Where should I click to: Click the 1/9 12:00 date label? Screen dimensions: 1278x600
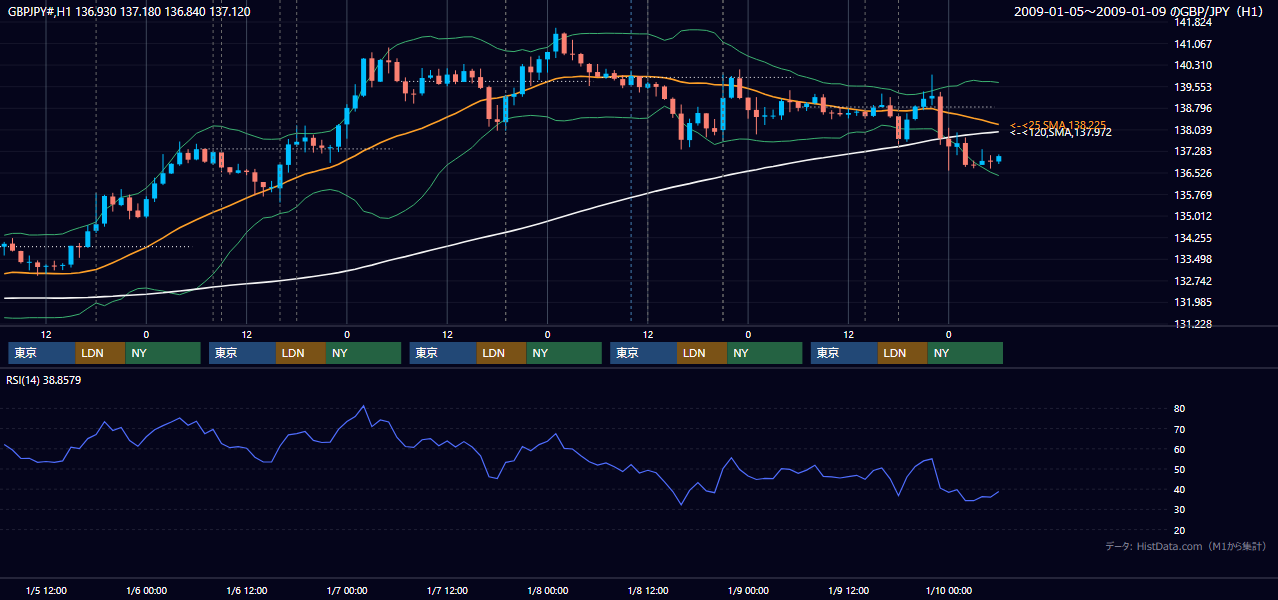click(848, 590)
